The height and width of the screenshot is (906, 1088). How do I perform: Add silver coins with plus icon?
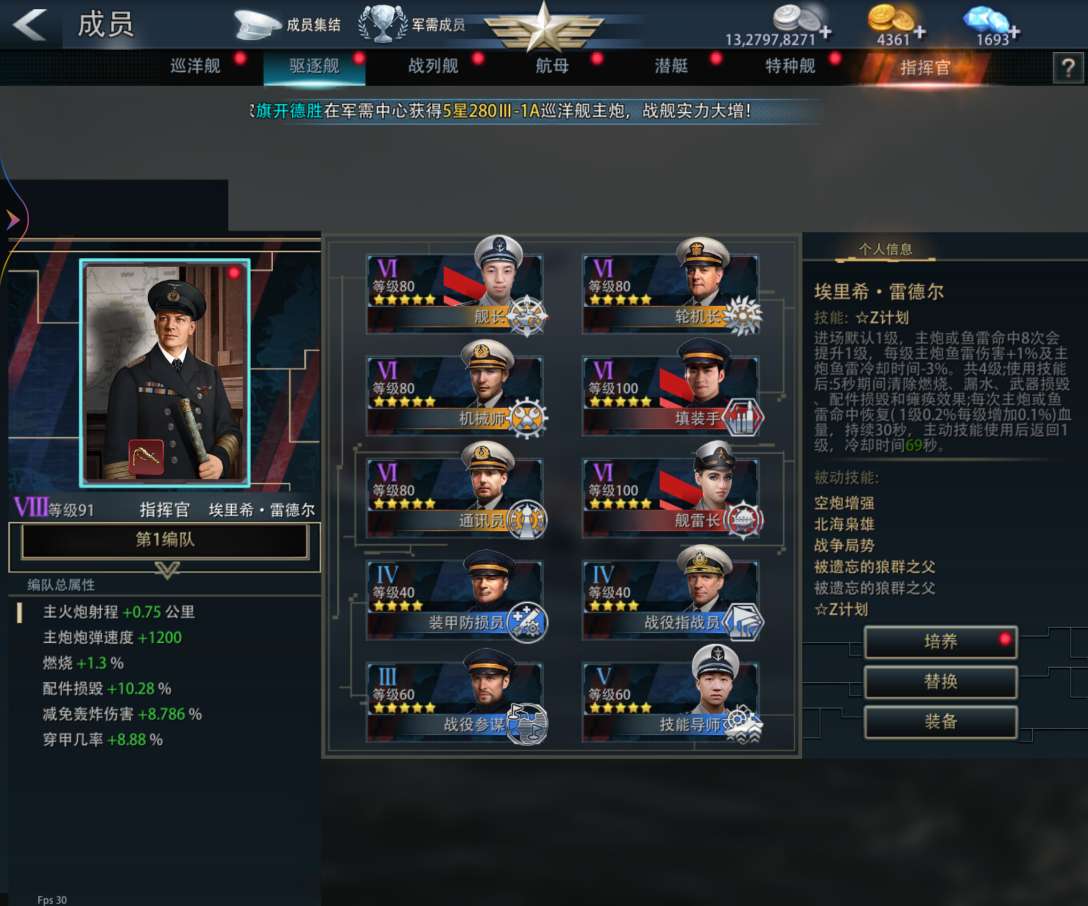[825, 31]
